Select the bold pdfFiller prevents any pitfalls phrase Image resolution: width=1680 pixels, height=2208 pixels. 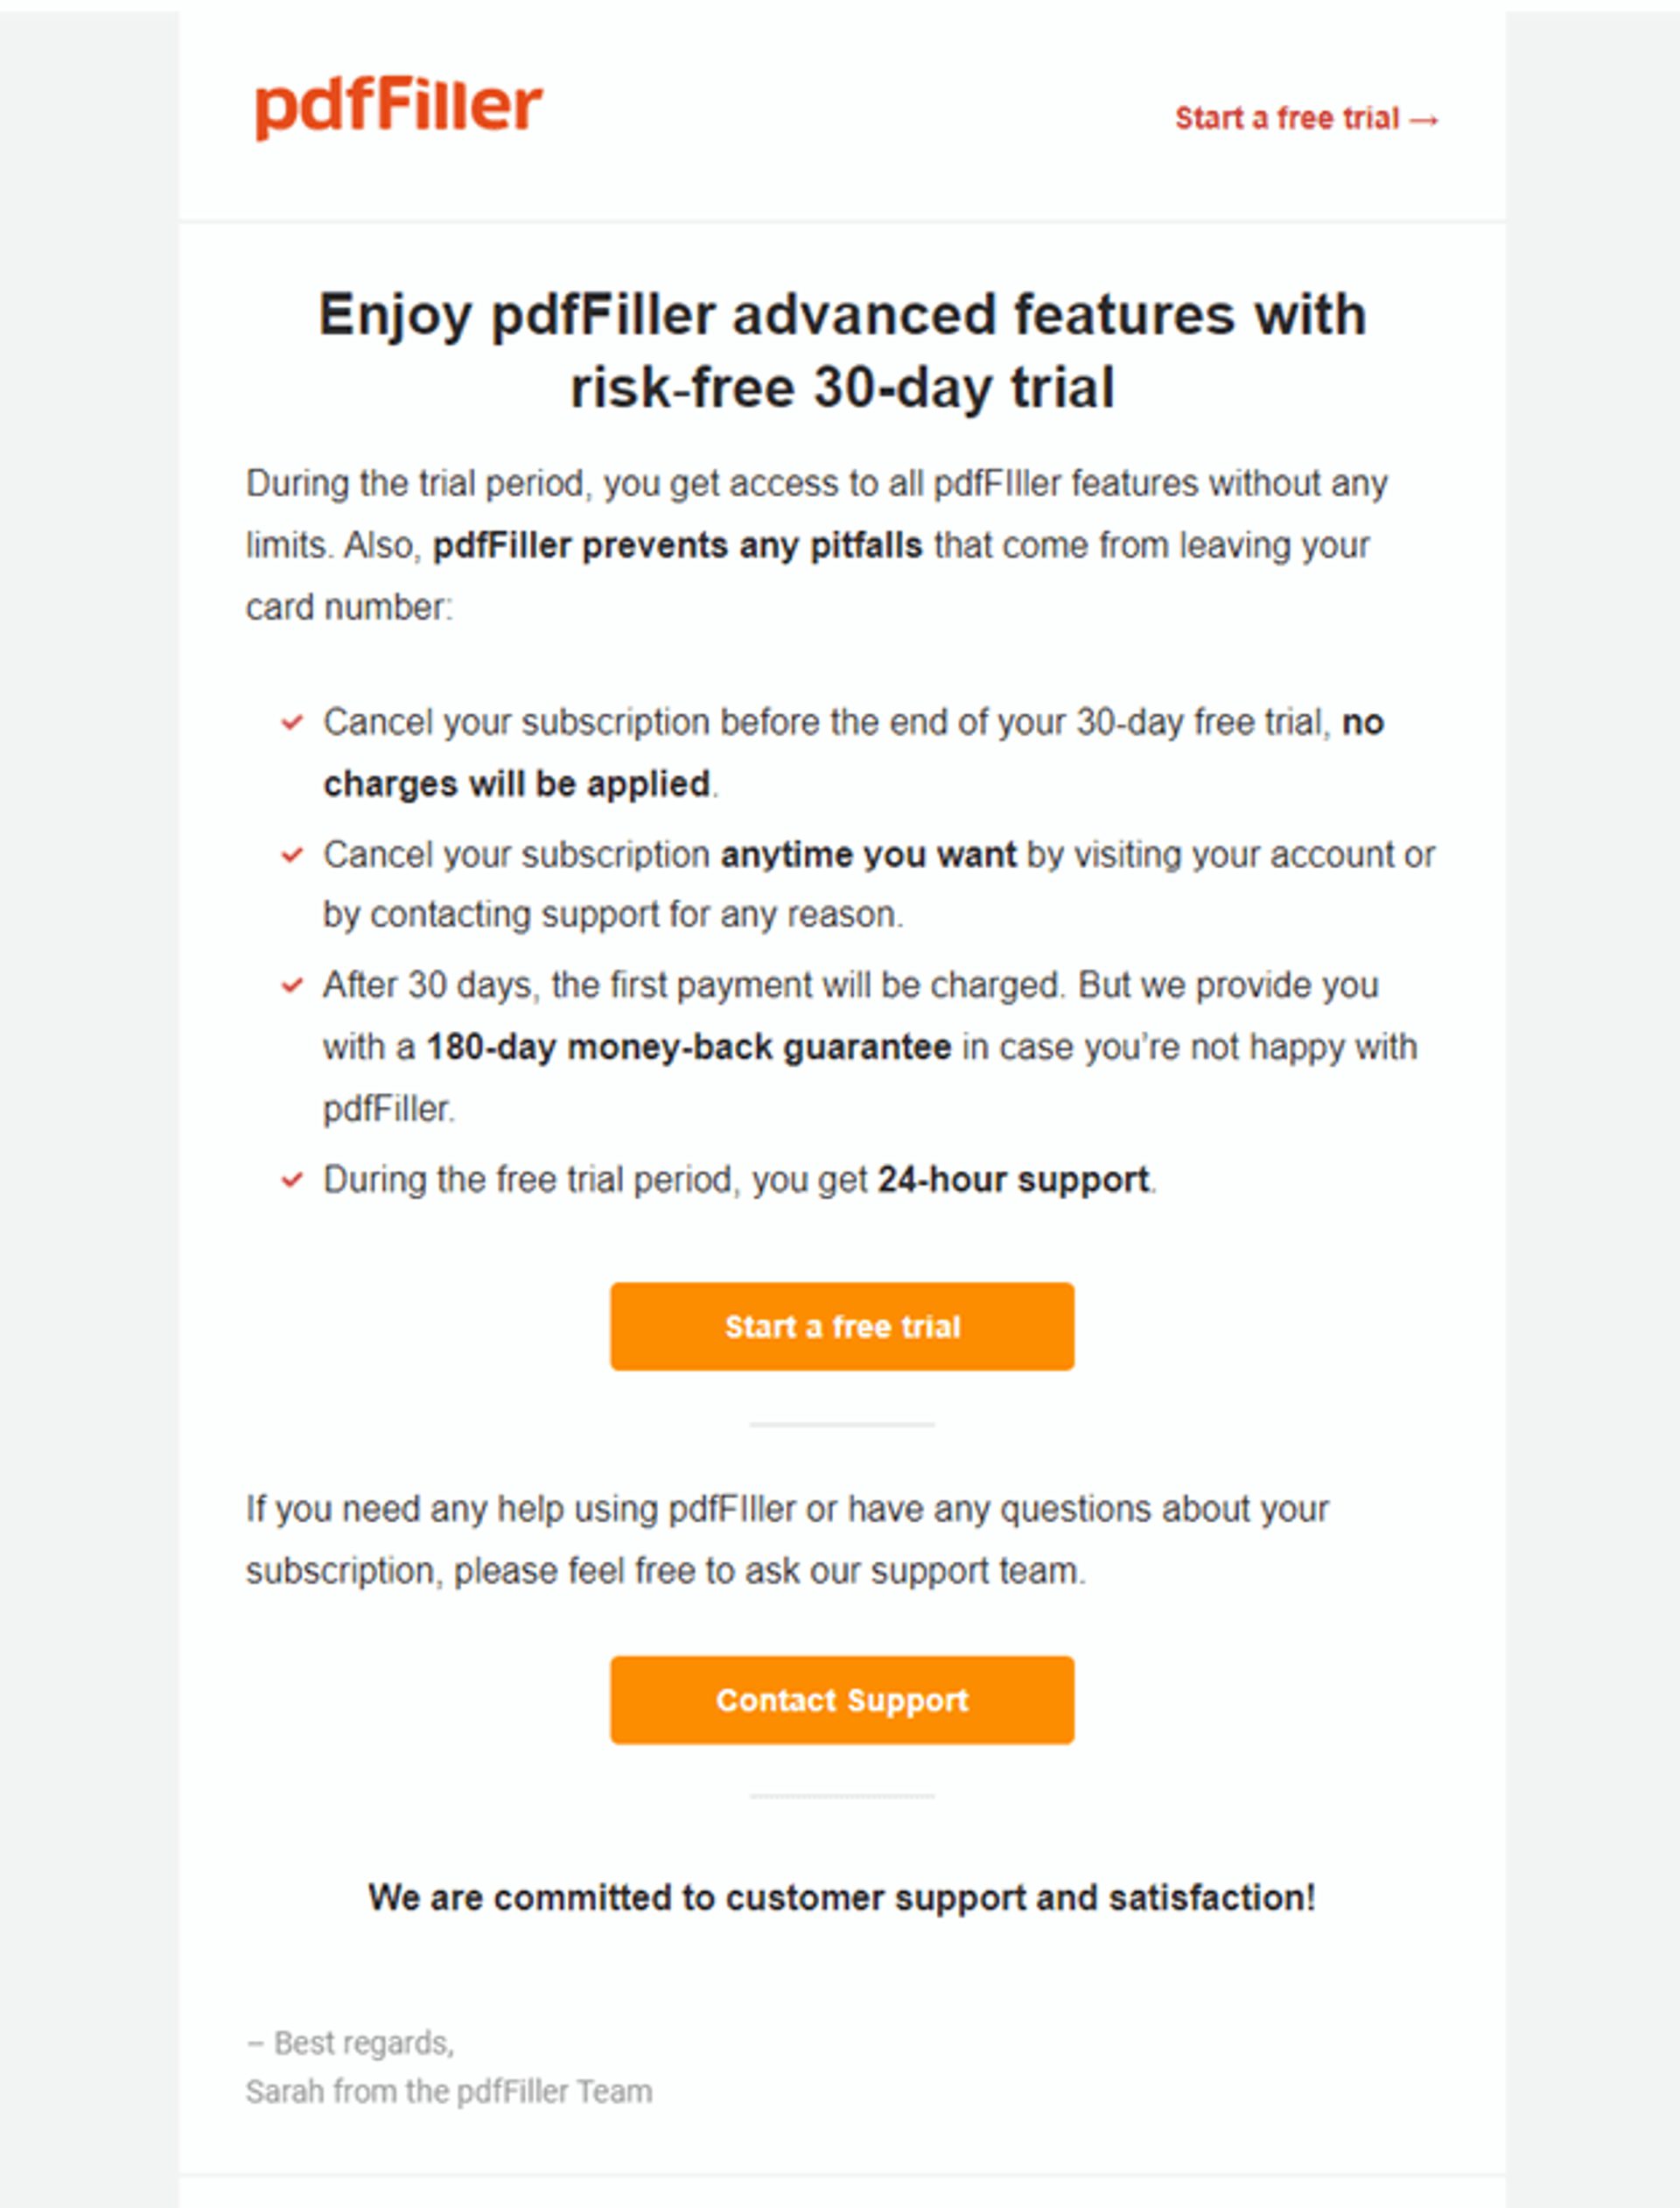pyautogui.click(x=678, y=545)
